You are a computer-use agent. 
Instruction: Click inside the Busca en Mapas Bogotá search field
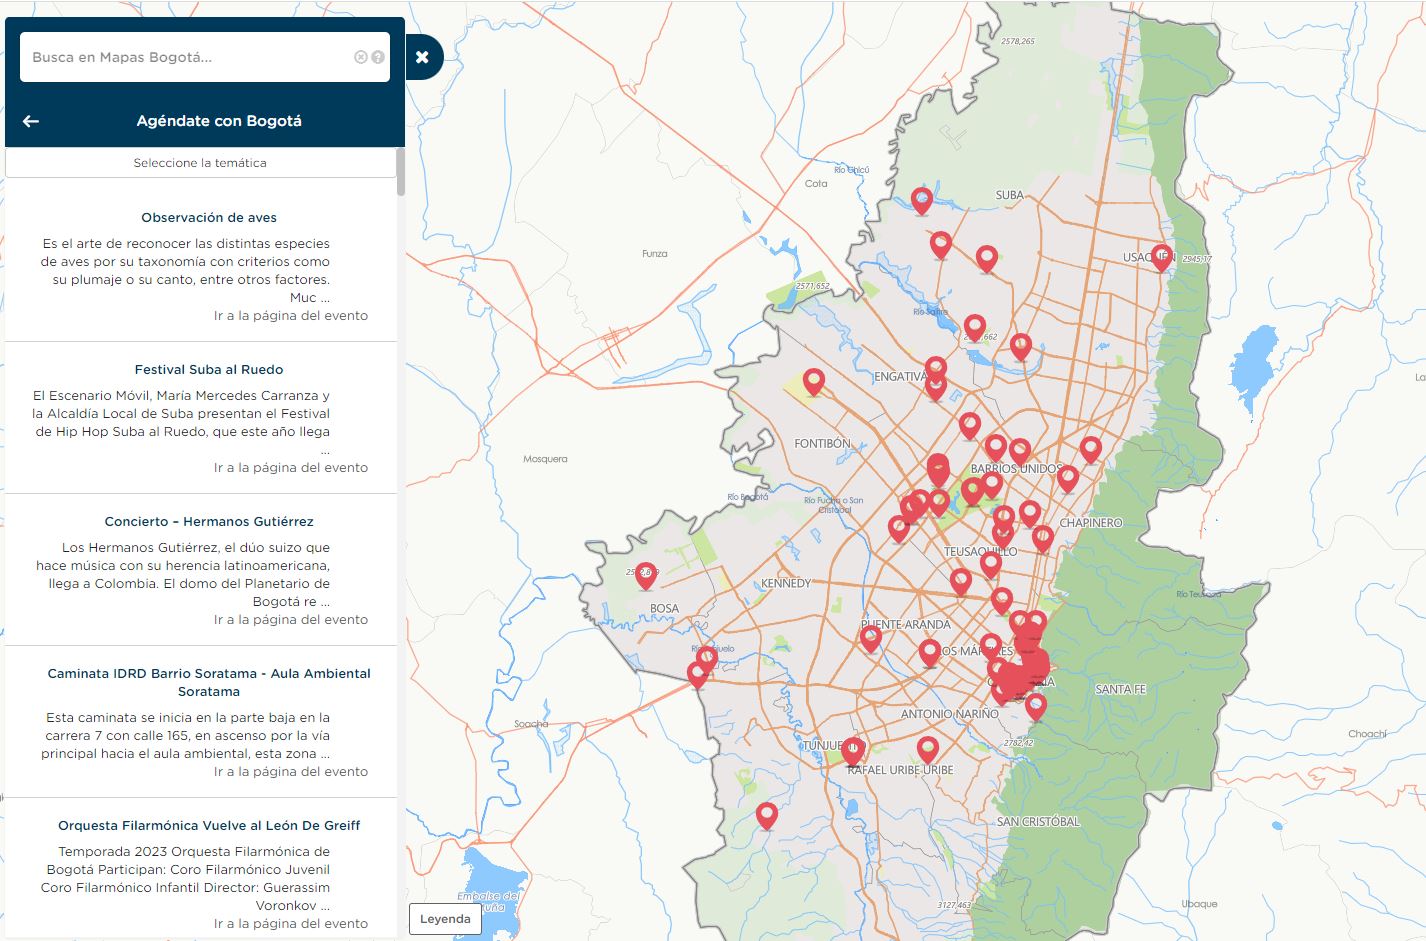click(180, 57)
